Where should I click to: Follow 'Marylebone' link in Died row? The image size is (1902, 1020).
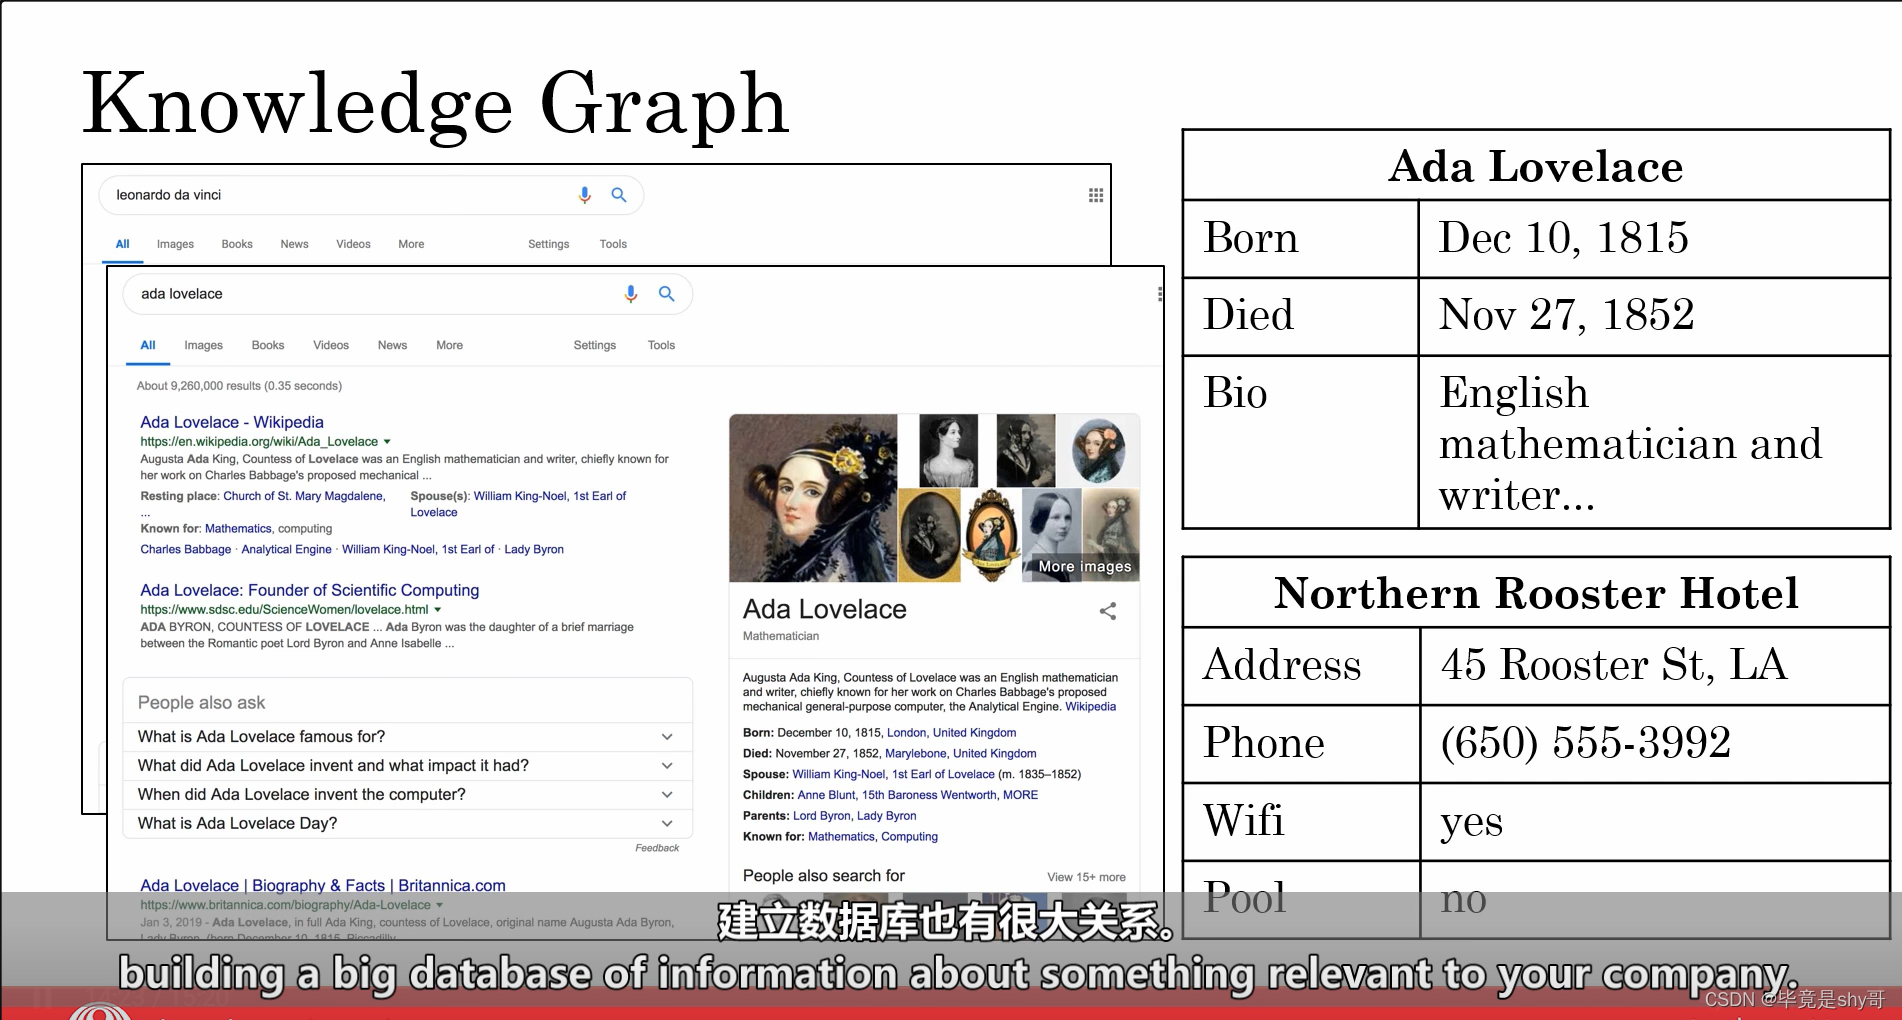(915, 754)
